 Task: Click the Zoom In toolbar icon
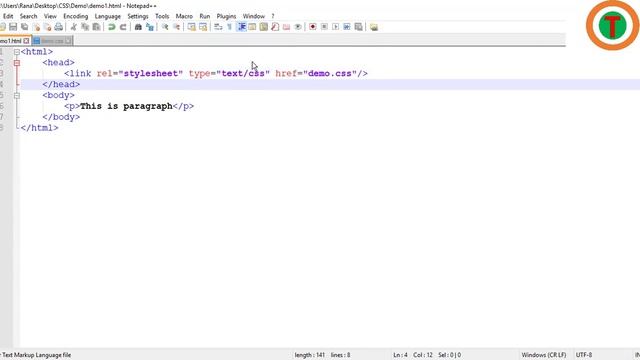pos(165,27)
